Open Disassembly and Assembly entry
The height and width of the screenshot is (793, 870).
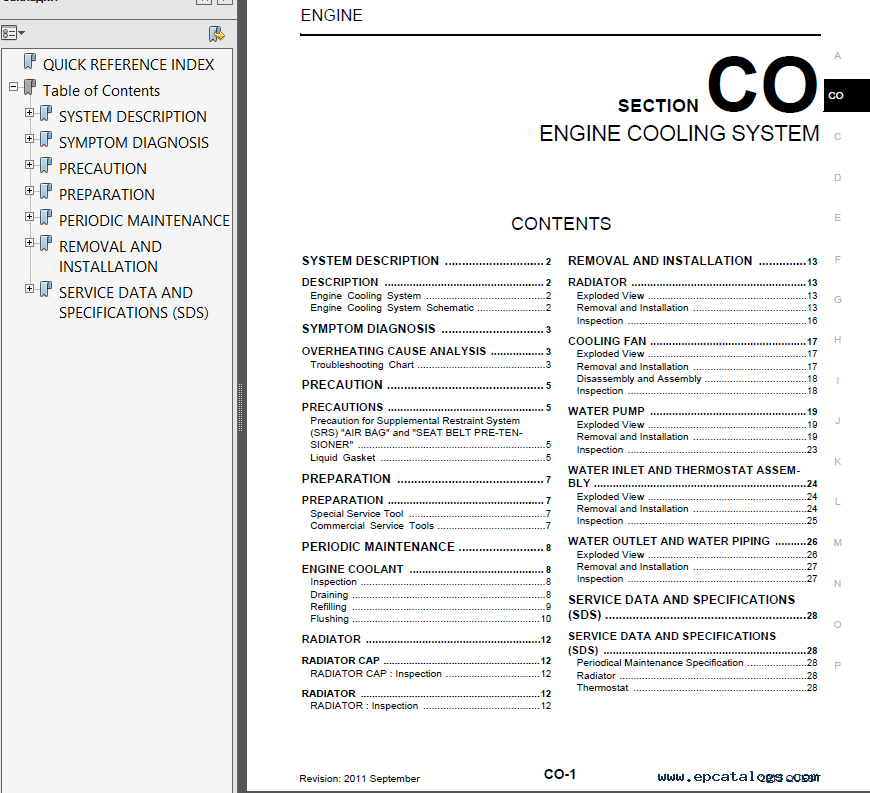[x=697, y=379]
